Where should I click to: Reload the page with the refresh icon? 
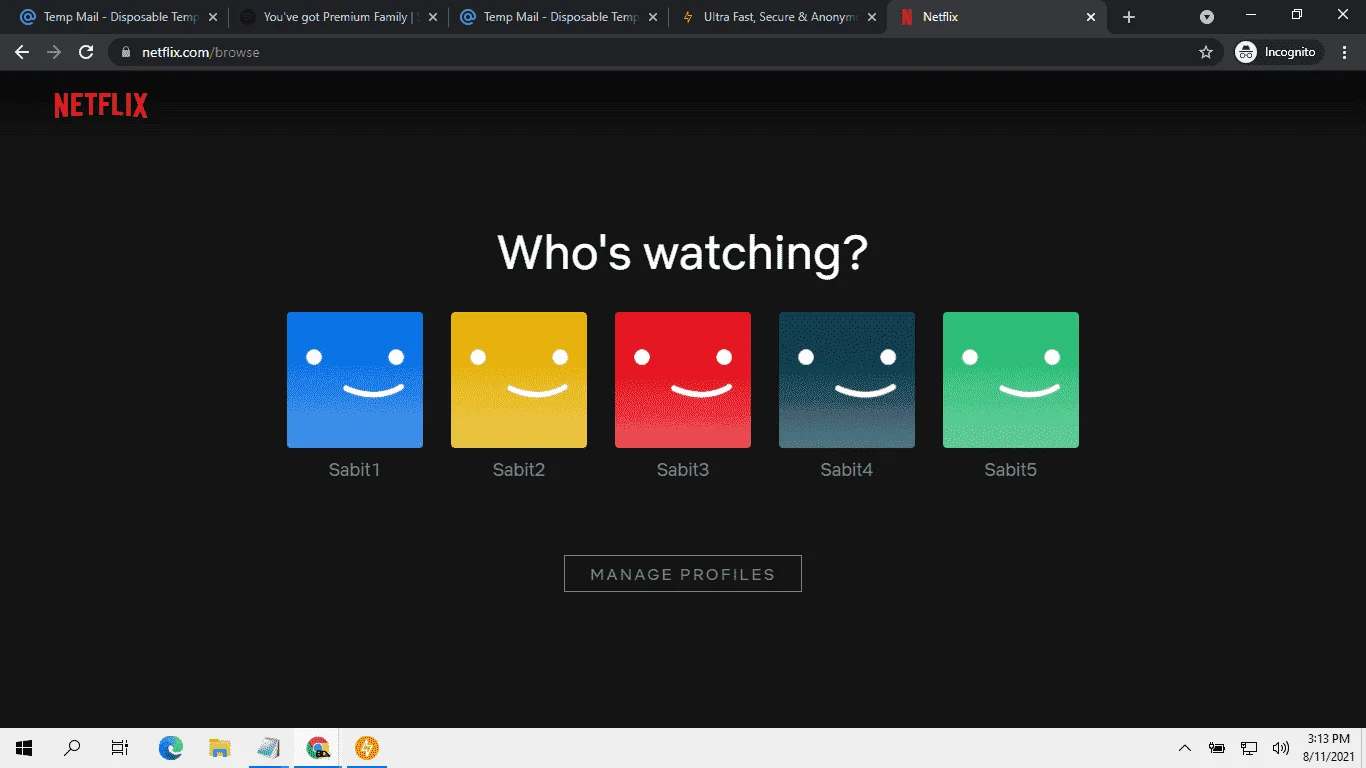coord(86,52)
